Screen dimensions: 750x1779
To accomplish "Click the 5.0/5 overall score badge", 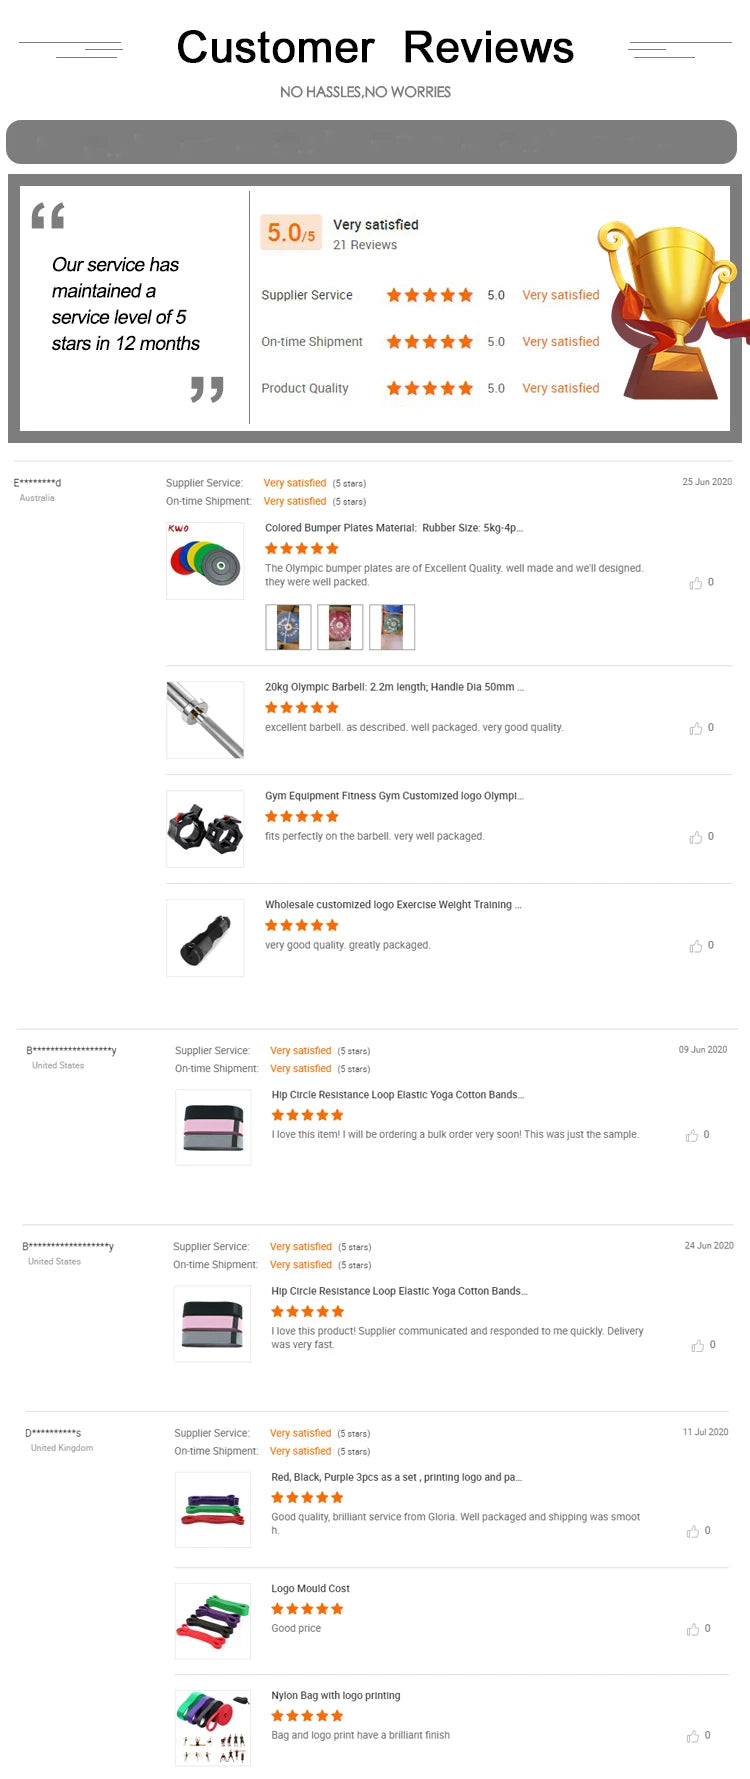I will click(x=290, y=232).
